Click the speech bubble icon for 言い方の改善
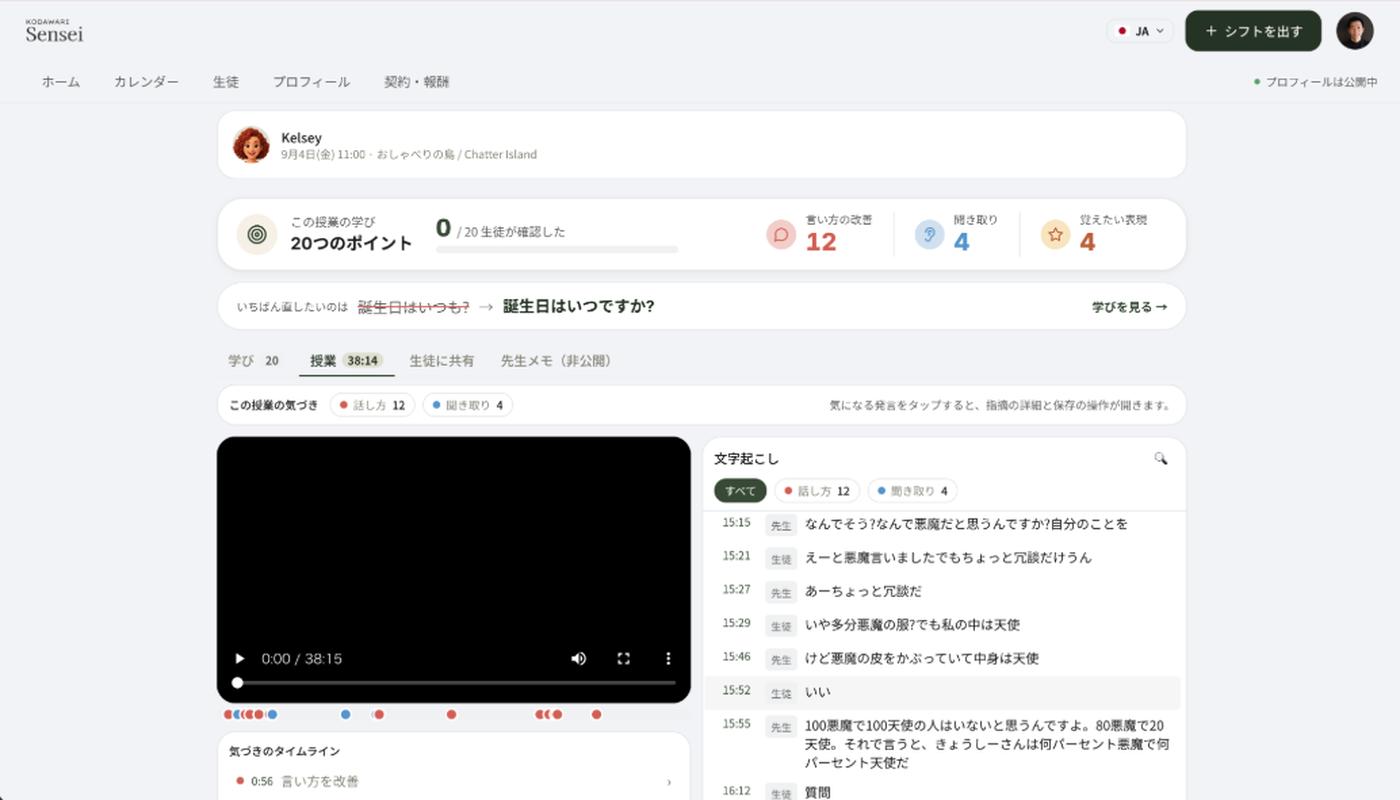Image resolution: width=1400 pixels, height=800 pixels. [781, 234]
